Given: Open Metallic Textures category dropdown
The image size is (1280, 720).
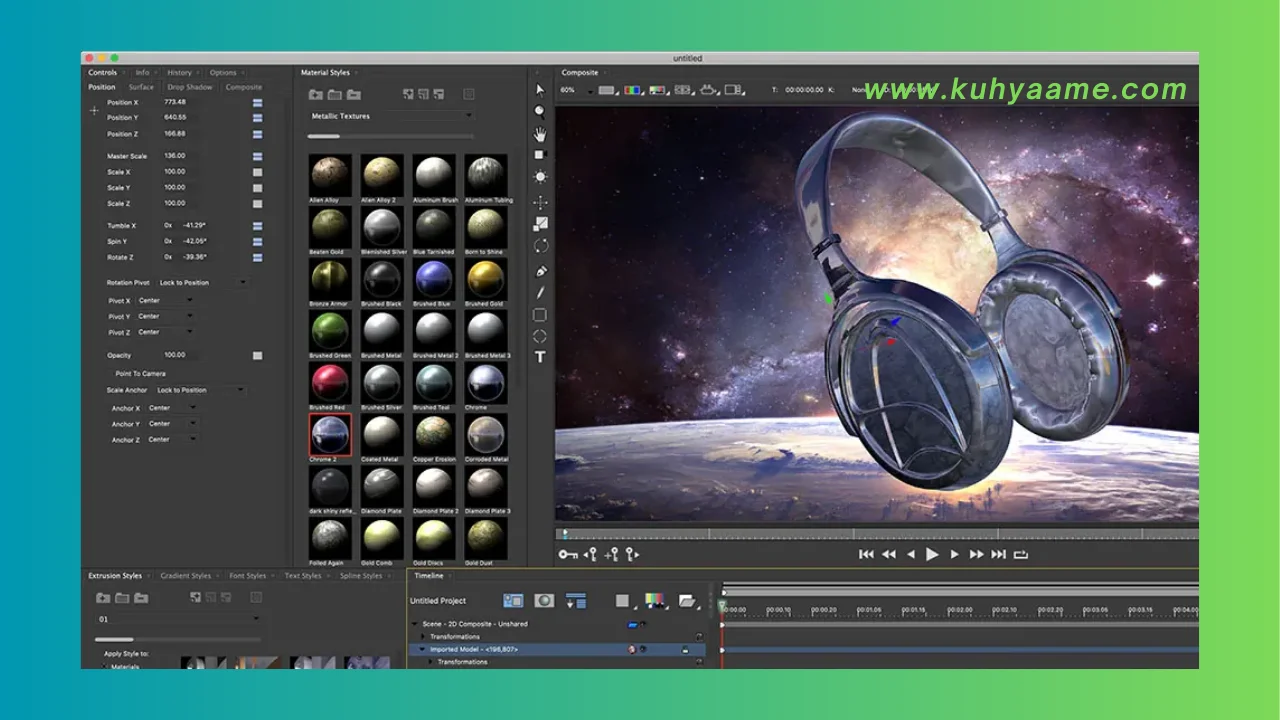Looking at the screenshot, I should point(390,116).
